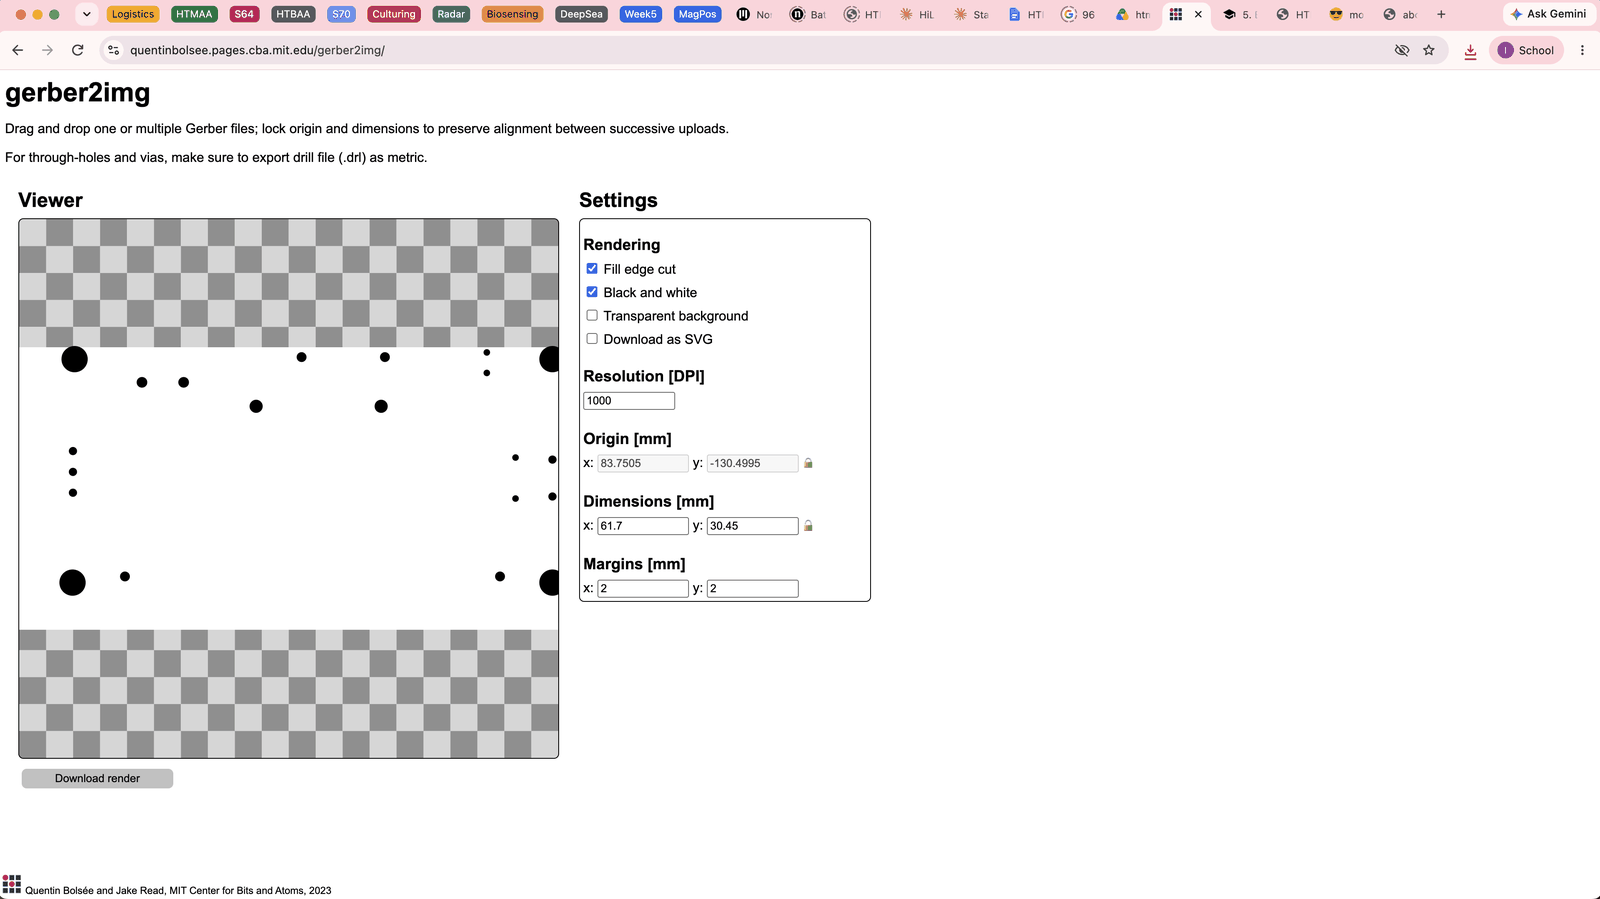This screenshot has height=899, width=1600.
Task: Open the HTMAA tab group
Action: pos(194,14)
